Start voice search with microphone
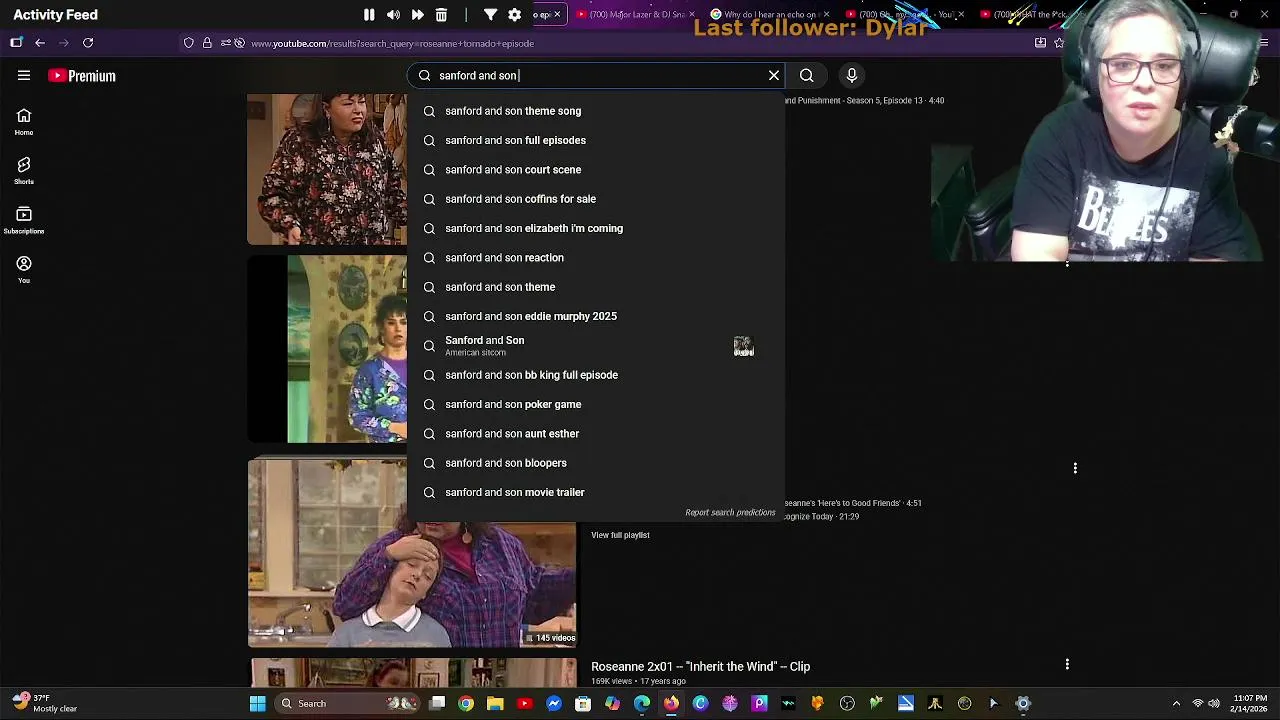This screenshot has height=720, width=1280. 852,75
